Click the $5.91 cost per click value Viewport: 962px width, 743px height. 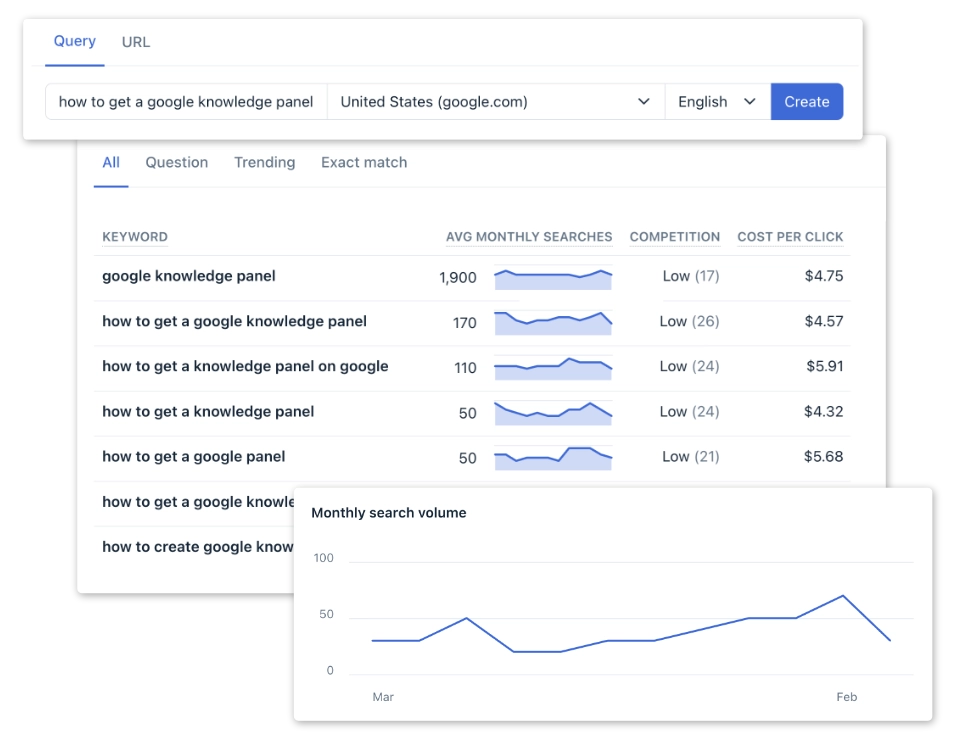[x=825, y=366]
